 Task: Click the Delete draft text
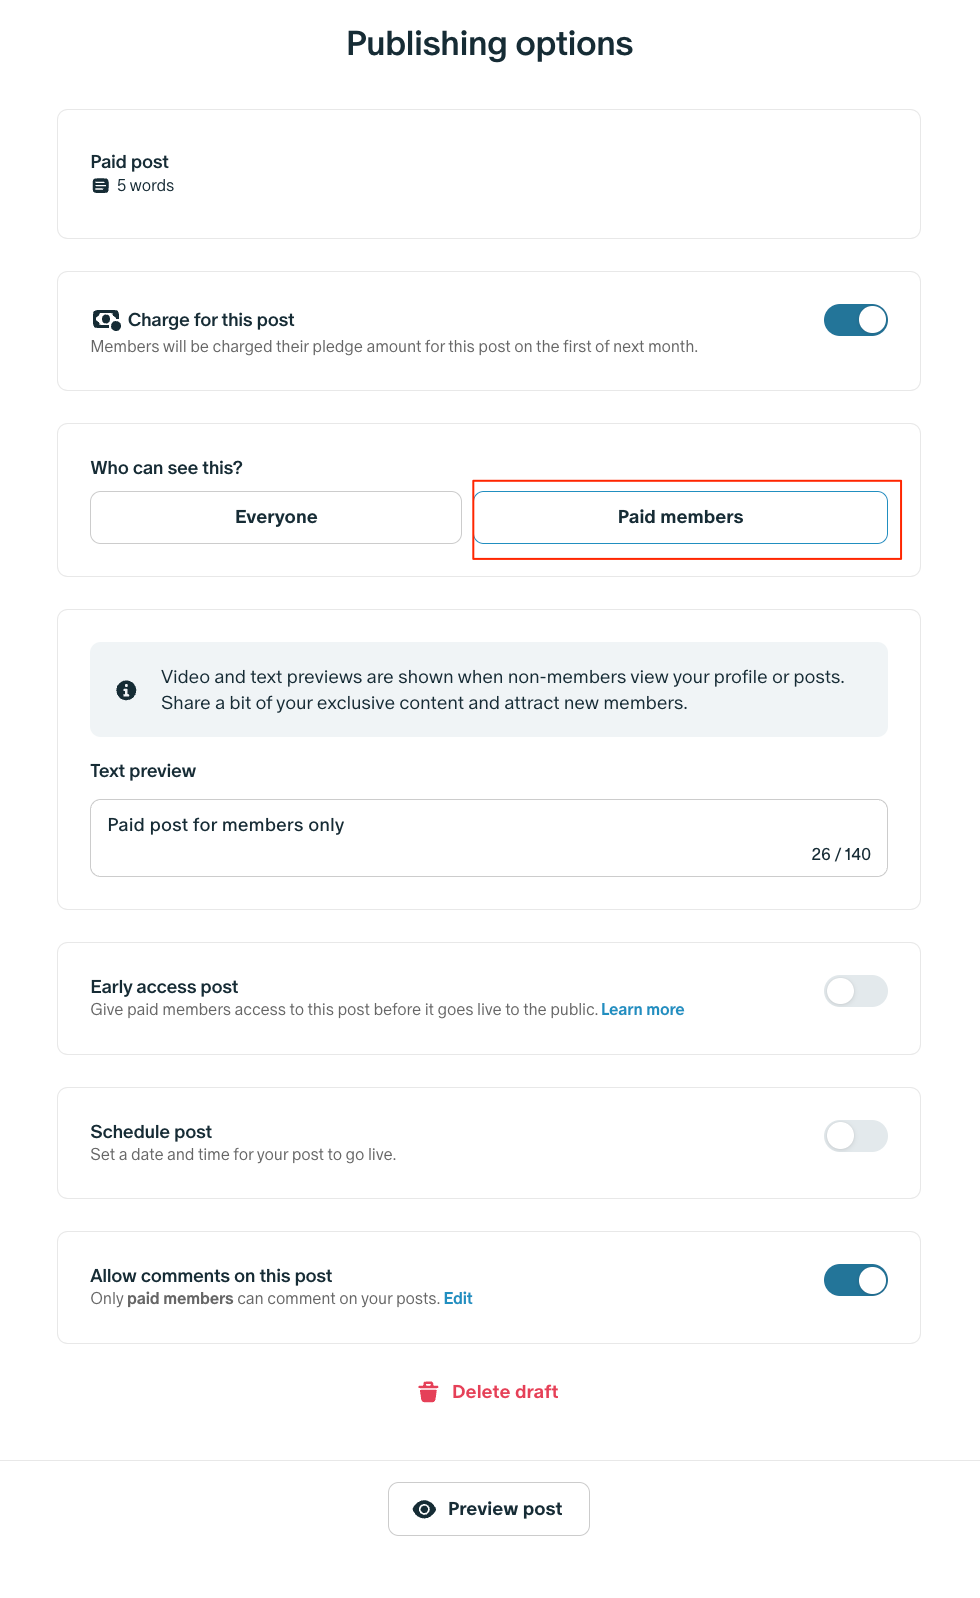click(505, 1392)
